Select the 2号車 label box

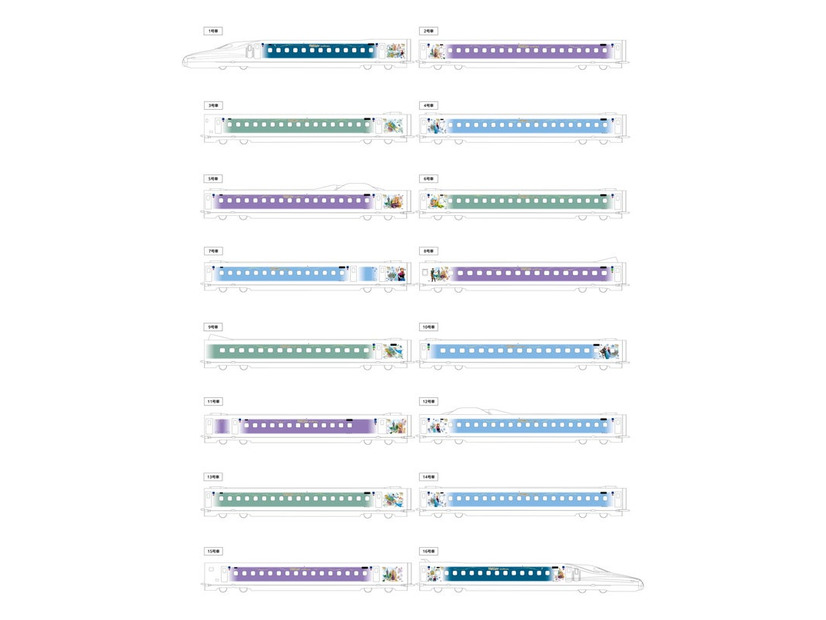(428, 31)
